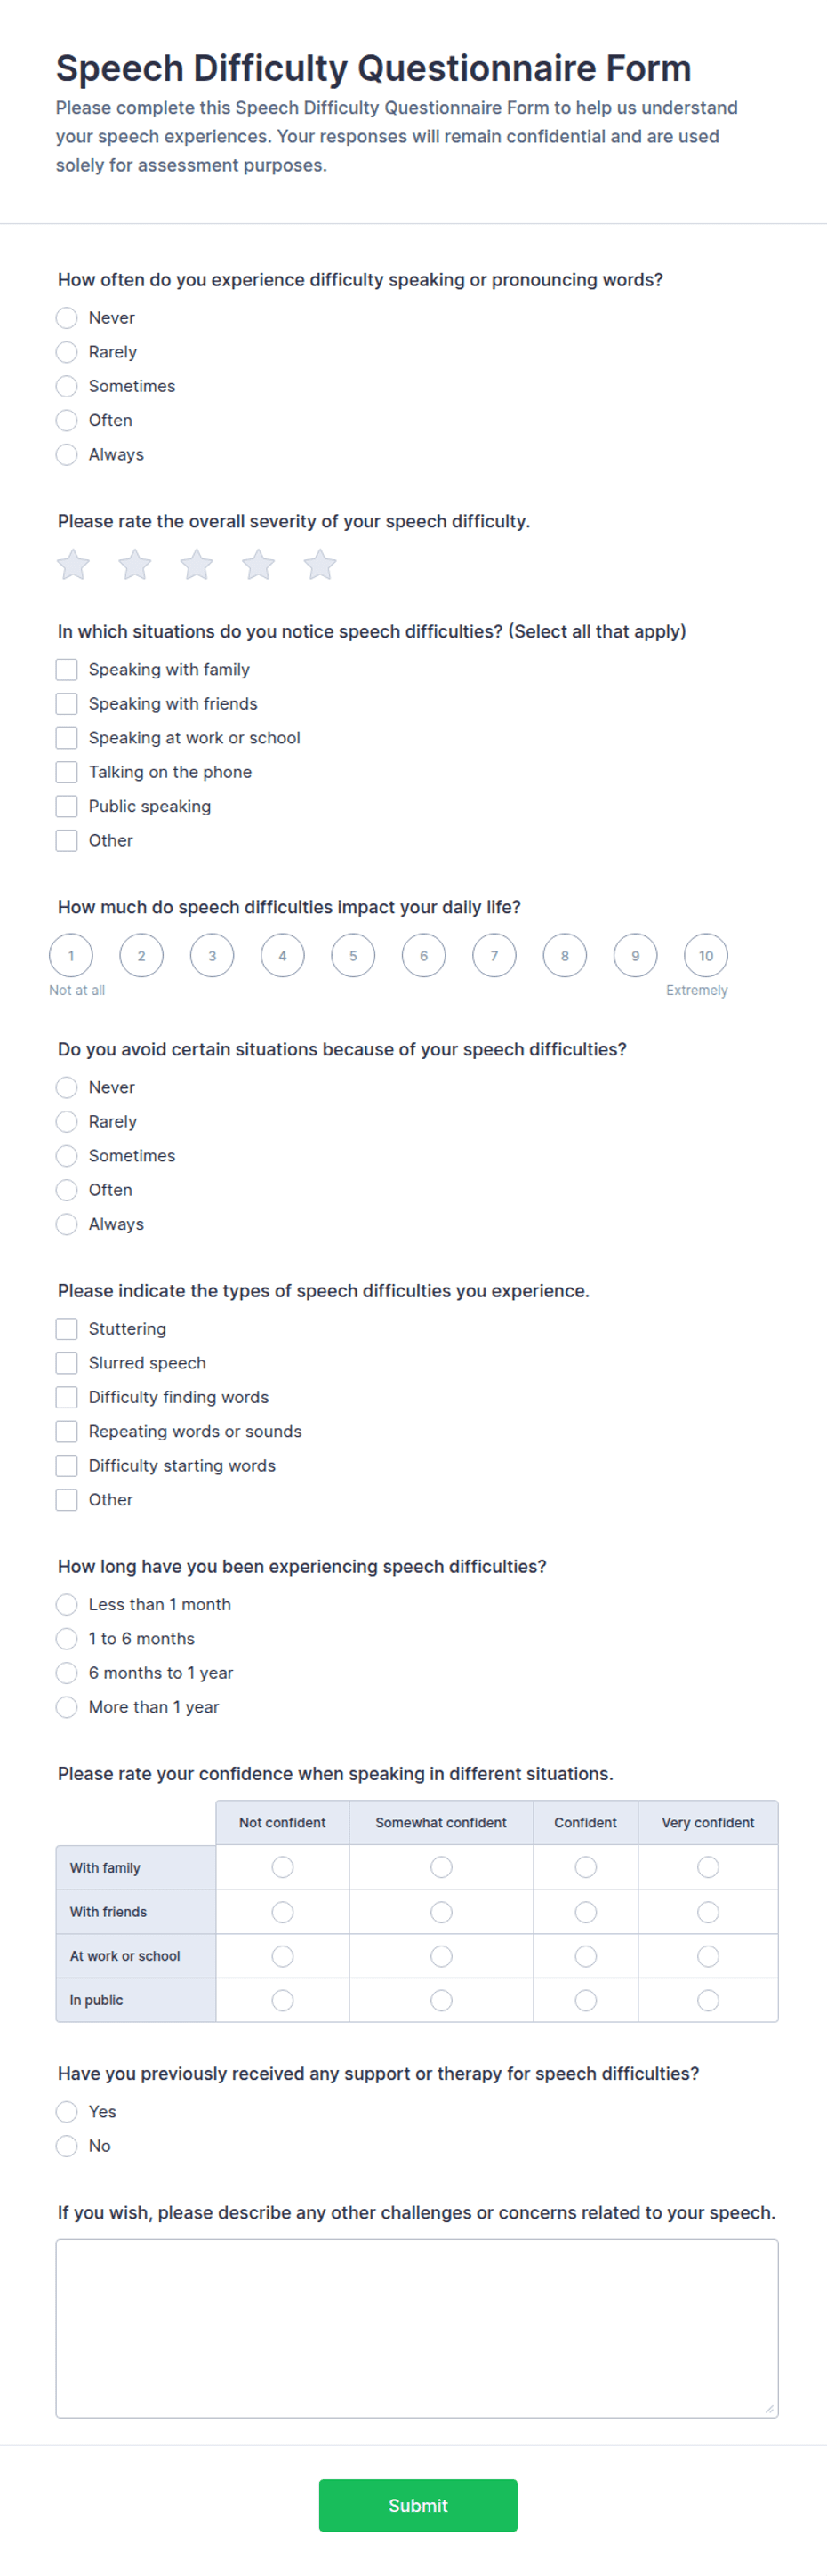The image size is (827, 2576).
Task: Select the fourth severity star
Action: (259, 564)
